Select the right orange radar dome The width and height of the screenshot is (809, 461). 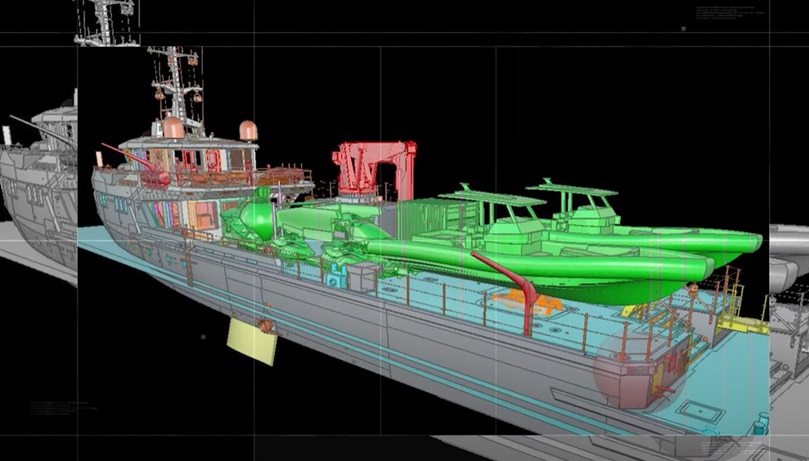[247, 130]
